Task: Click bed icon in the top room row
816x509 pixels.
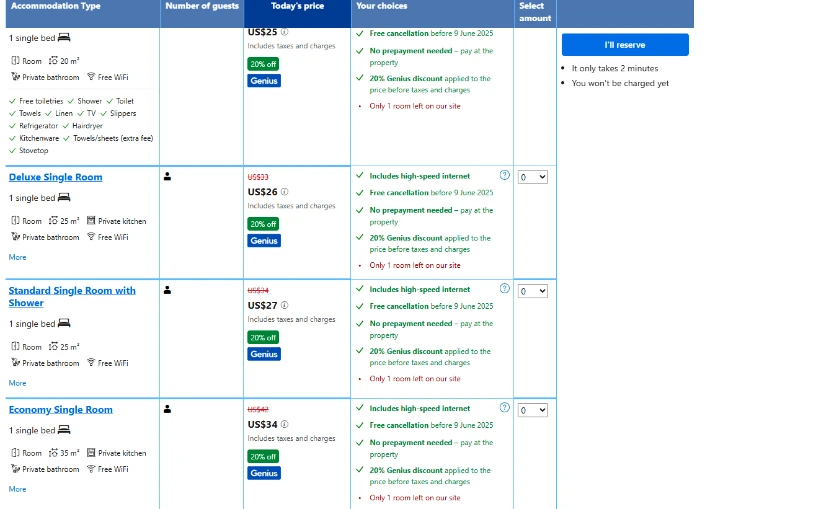Action: pos(64,37)
